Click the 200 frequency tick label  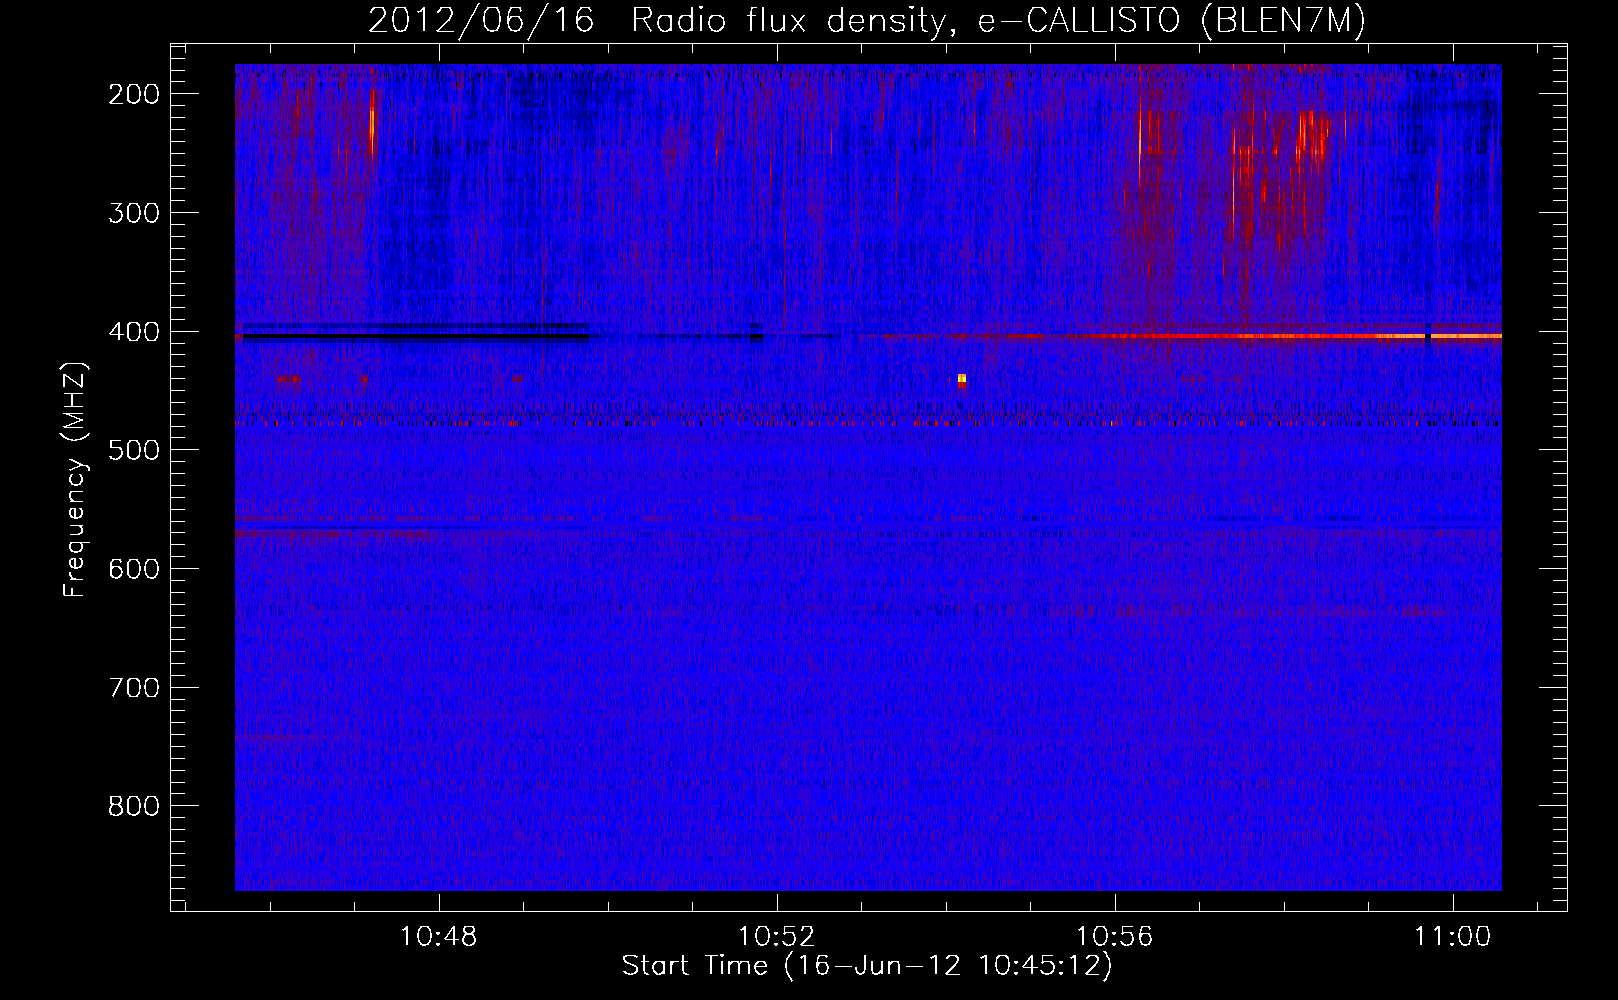133,94
